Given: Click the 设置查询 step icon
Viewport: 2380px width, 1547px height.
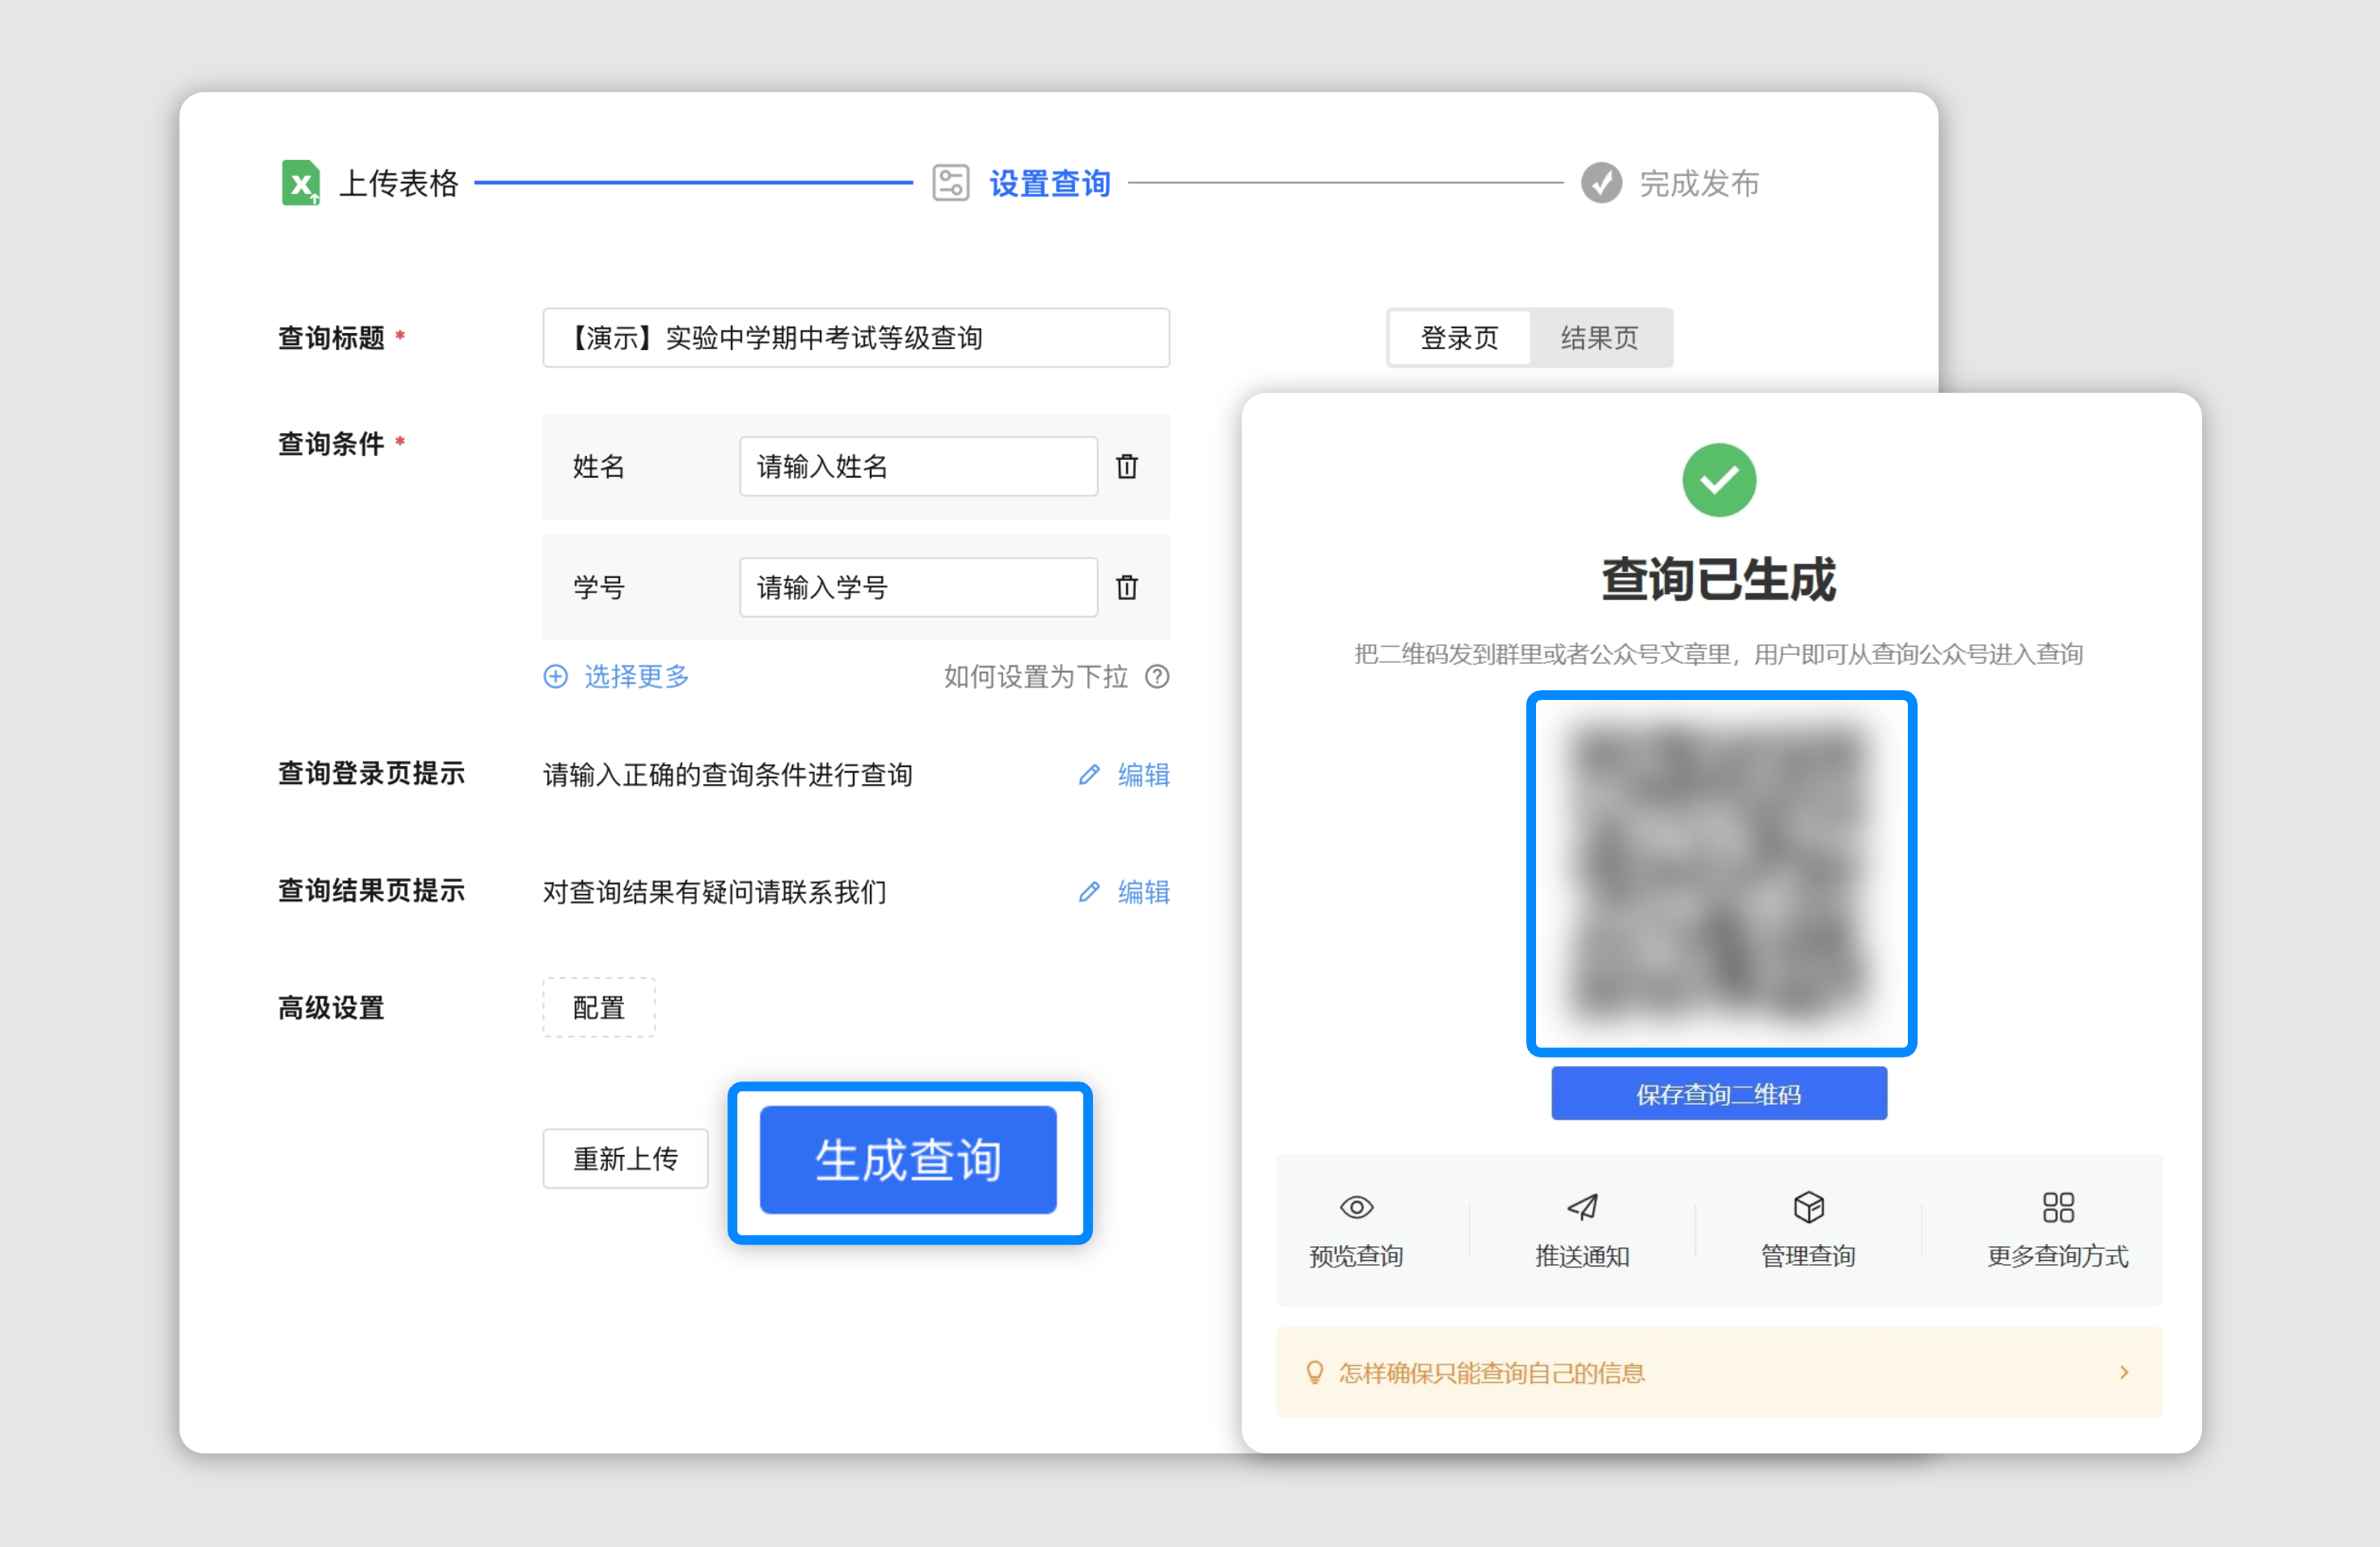Looking at the screenshot, I should [x=950, y=183].
